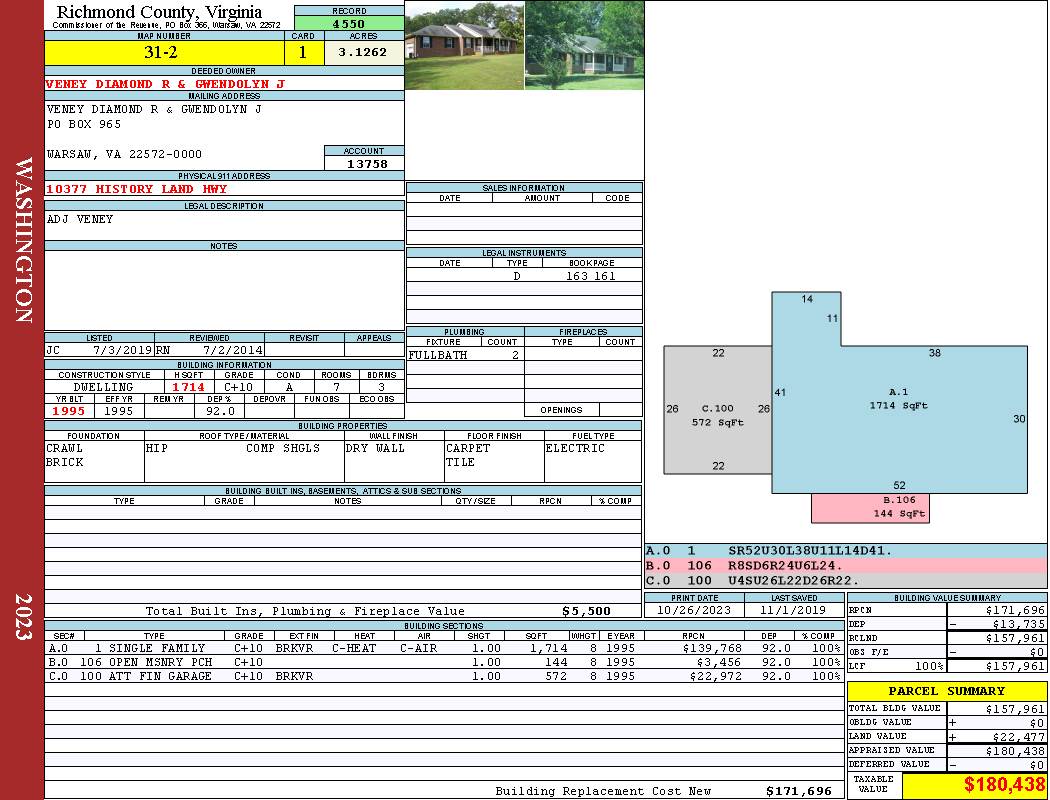Image resolution: width=1050 pixels, height=800 pixels.
Task: Click WARSAW, VA 22572-0000 text
Action: click(125, 155)
